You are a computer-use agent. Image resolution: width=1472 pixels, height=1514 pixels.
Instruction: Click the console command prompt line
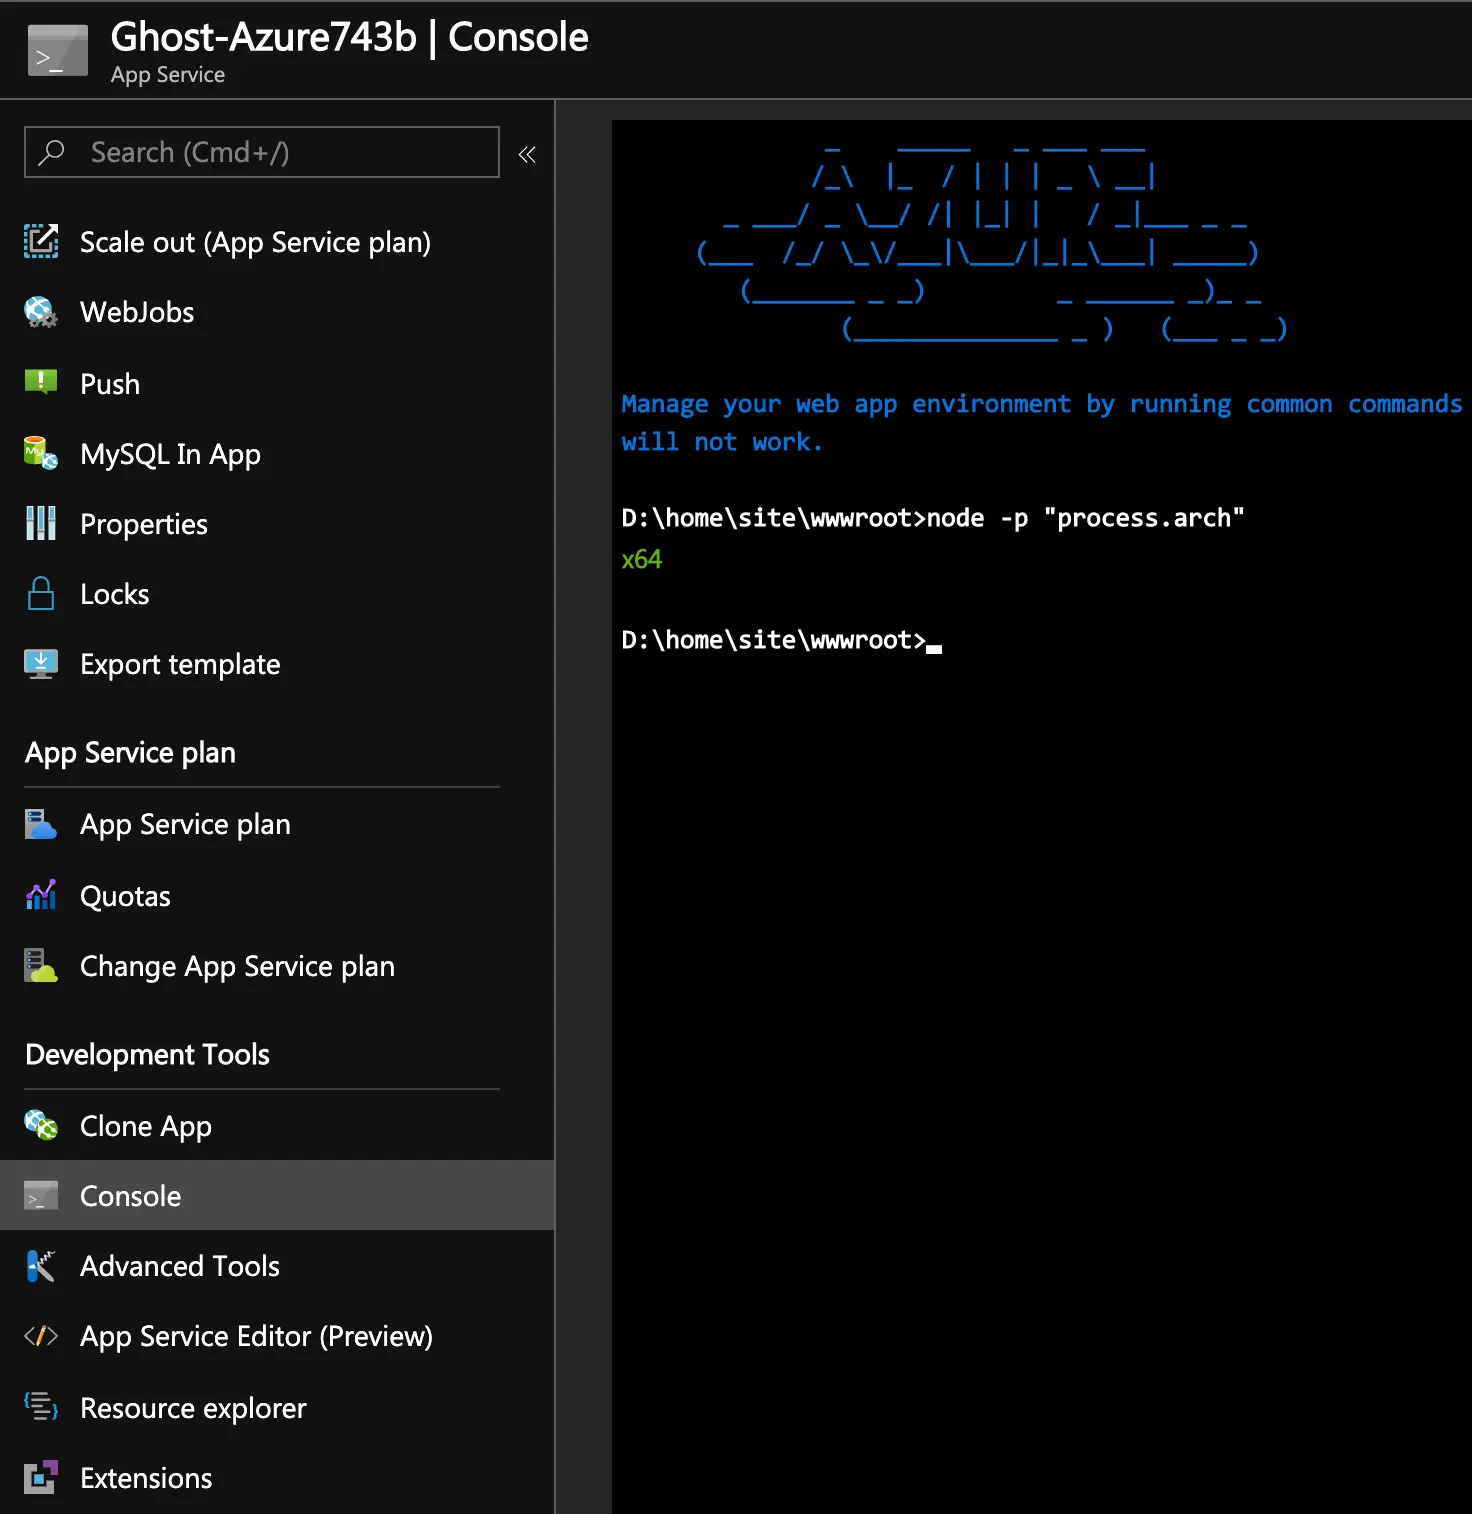[x=781, y=640]
